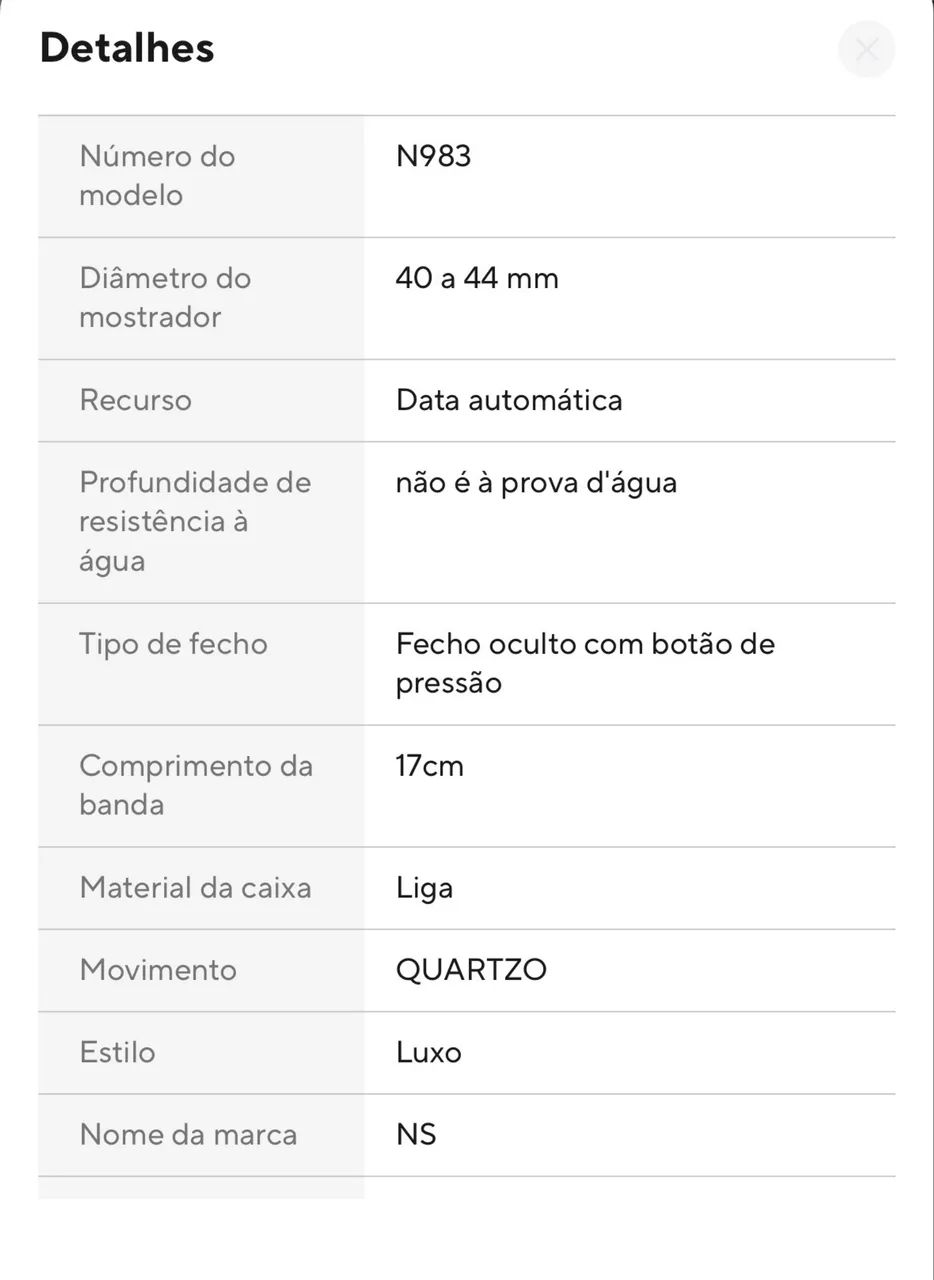Tap Profundidade de resistência à água label

coord(195,522)
